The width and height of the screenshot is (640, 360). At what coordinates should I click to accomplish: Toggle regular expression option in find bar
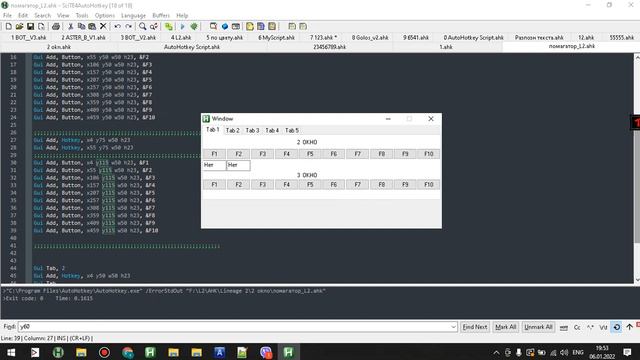coord(590,327)
